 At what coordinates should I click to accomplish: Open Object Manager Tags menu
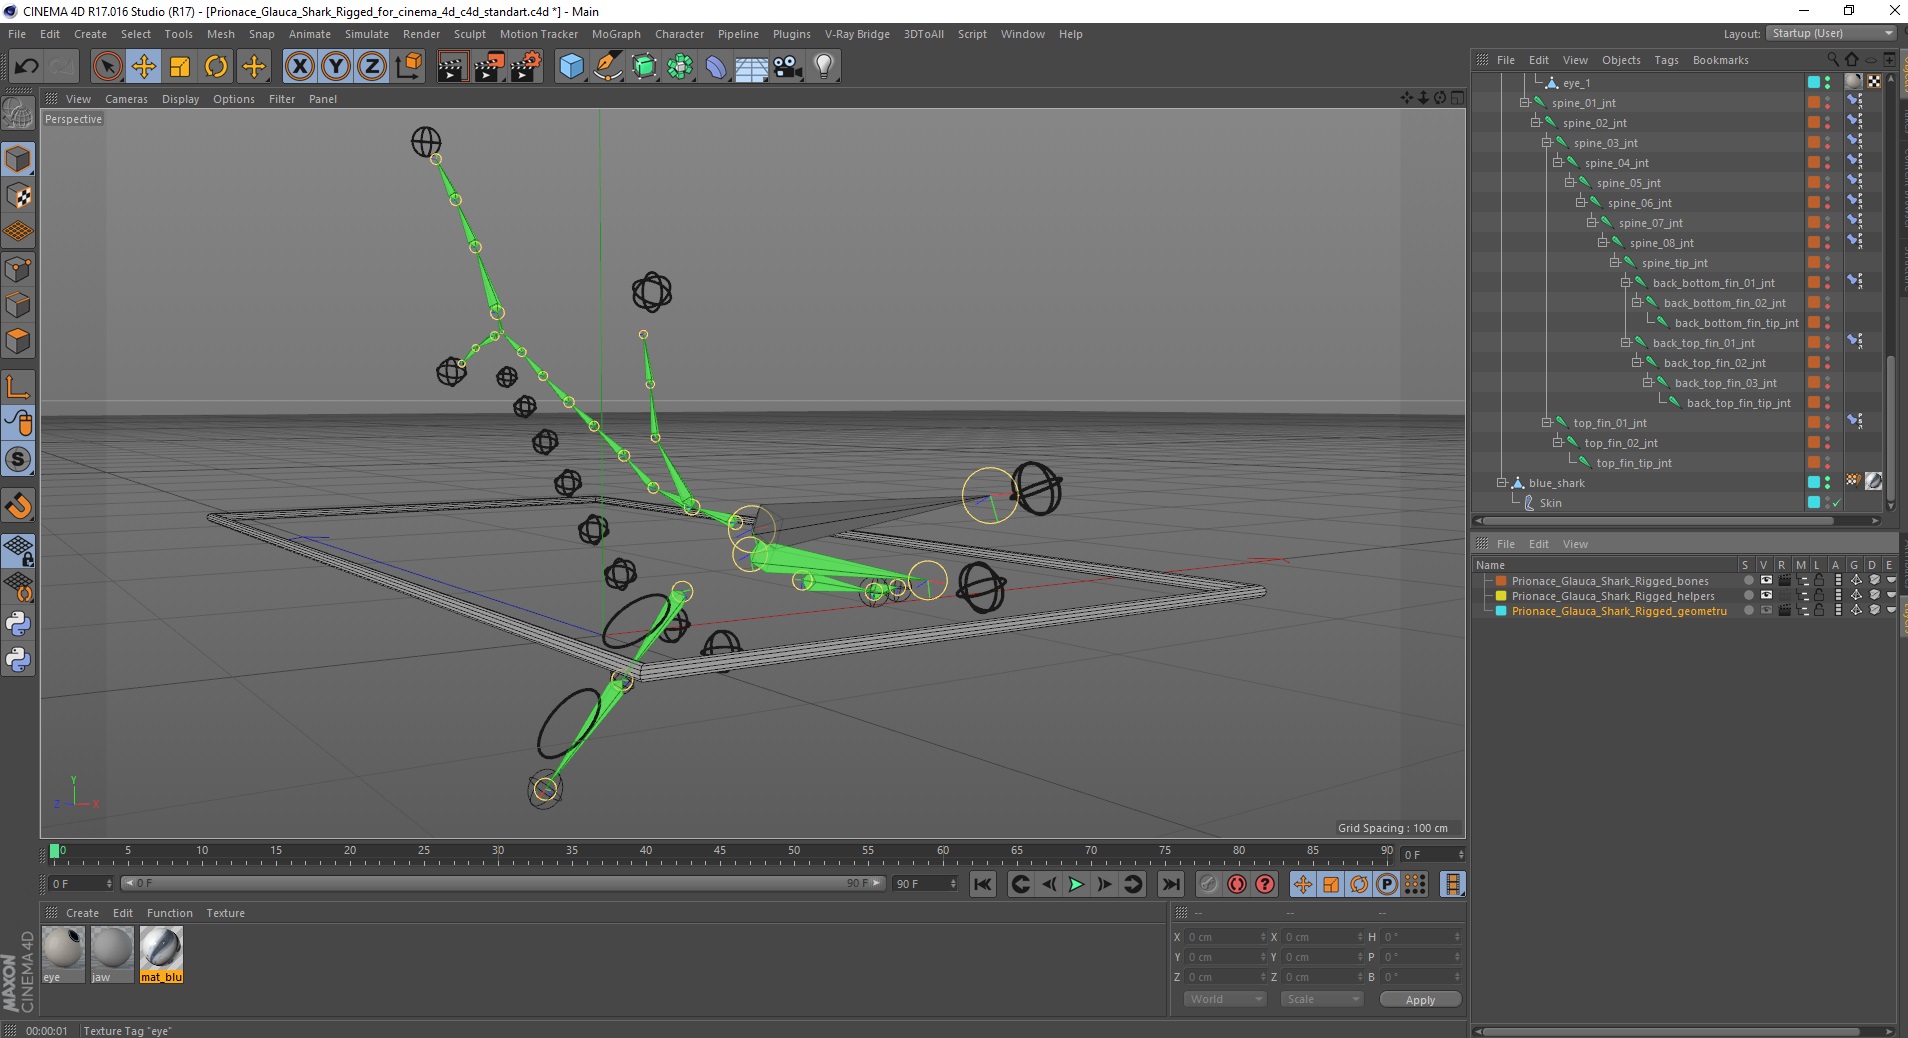coord(1666,60)
